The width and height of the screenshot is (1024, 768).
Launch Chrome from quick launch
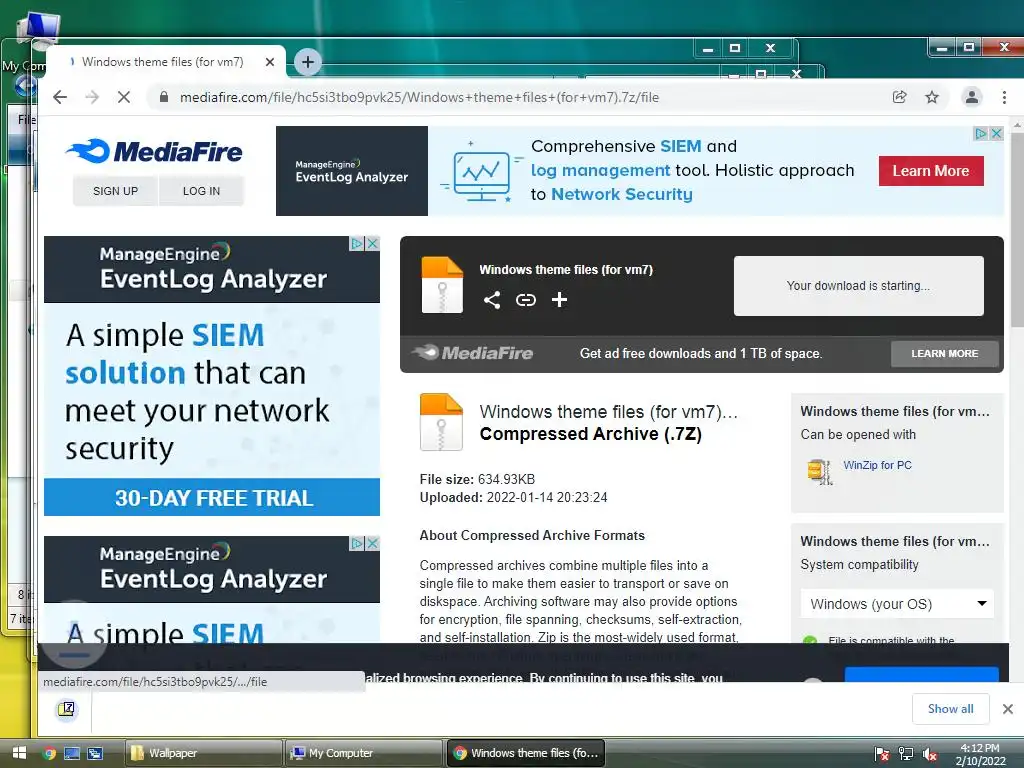(x=49, y=753)
